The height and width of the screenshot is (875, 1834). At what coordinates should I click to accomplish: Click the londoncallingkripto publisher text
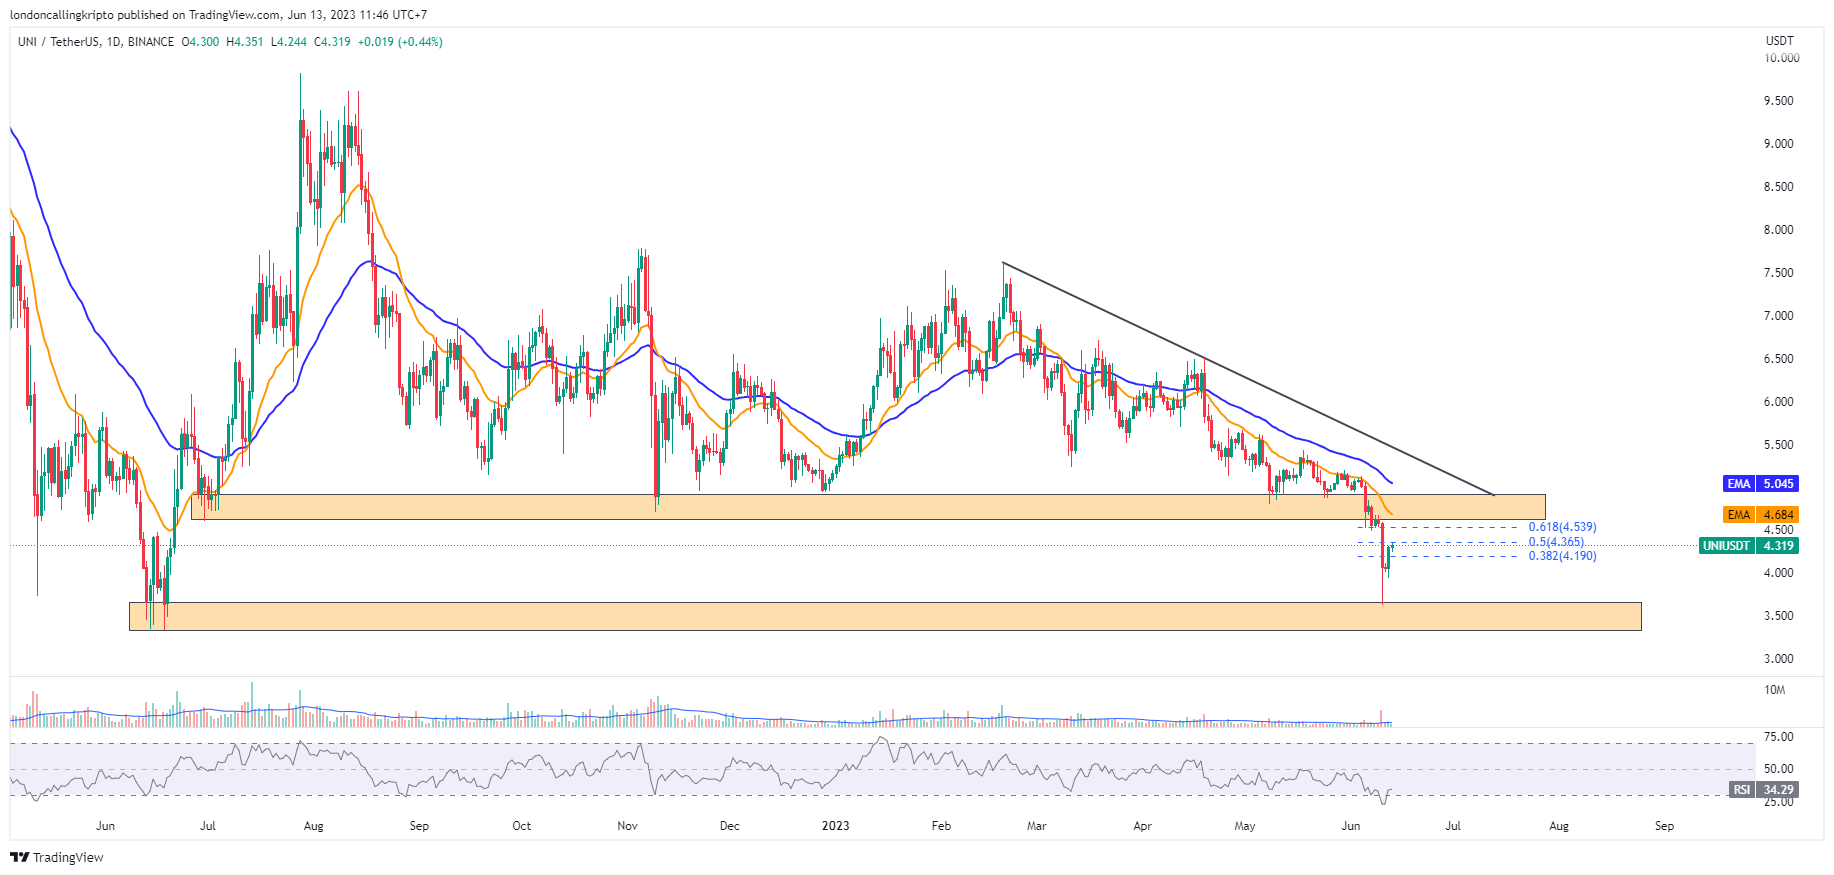pos(62,15)
